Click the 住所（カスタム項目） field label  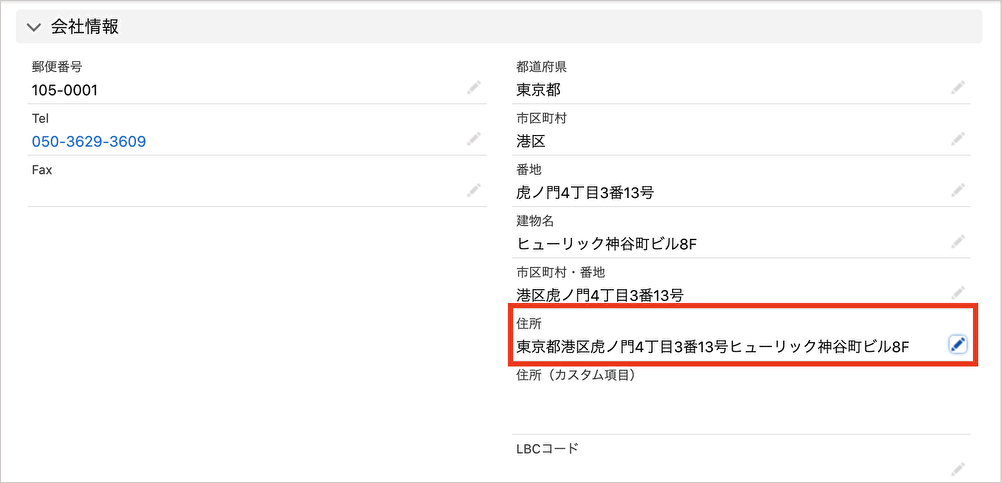pyautogui.click(x=576, y=376)
